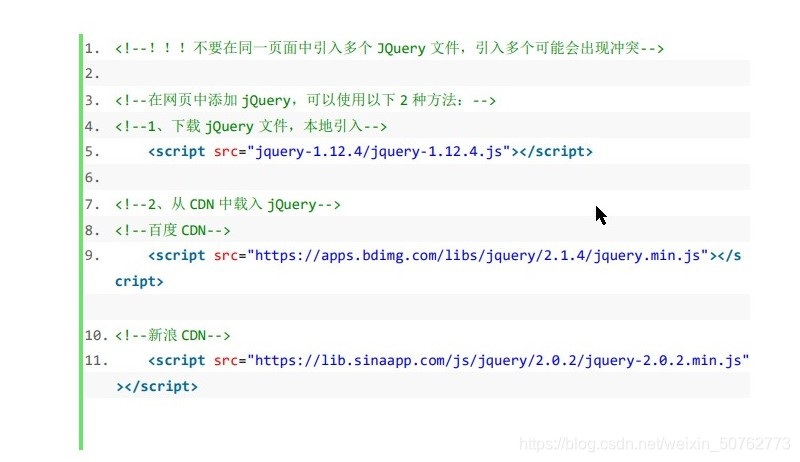Click line number 10.
800x462 pixels.
point(96,336)
